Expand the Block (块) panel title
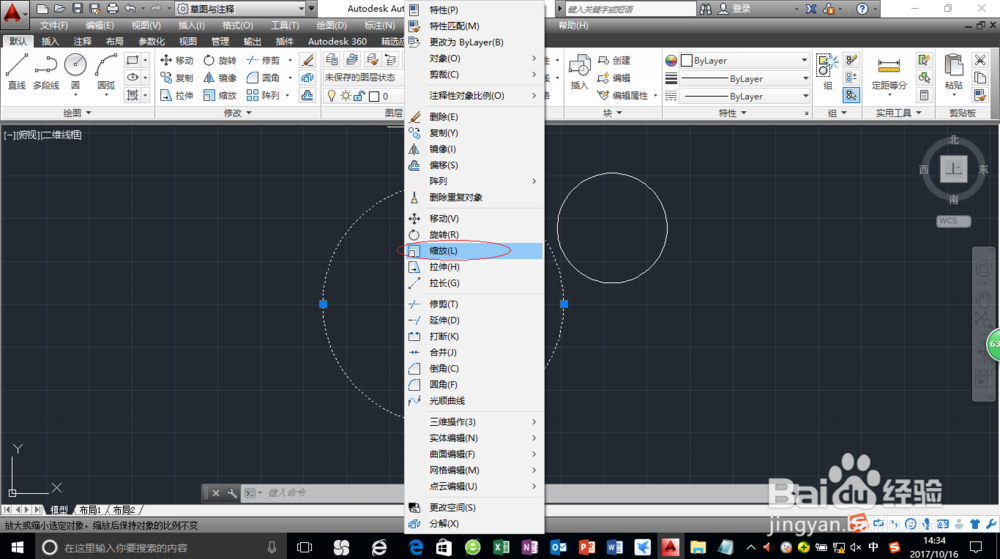The width and height of the screenshot is (1000, 559). [x=612, y=113]
